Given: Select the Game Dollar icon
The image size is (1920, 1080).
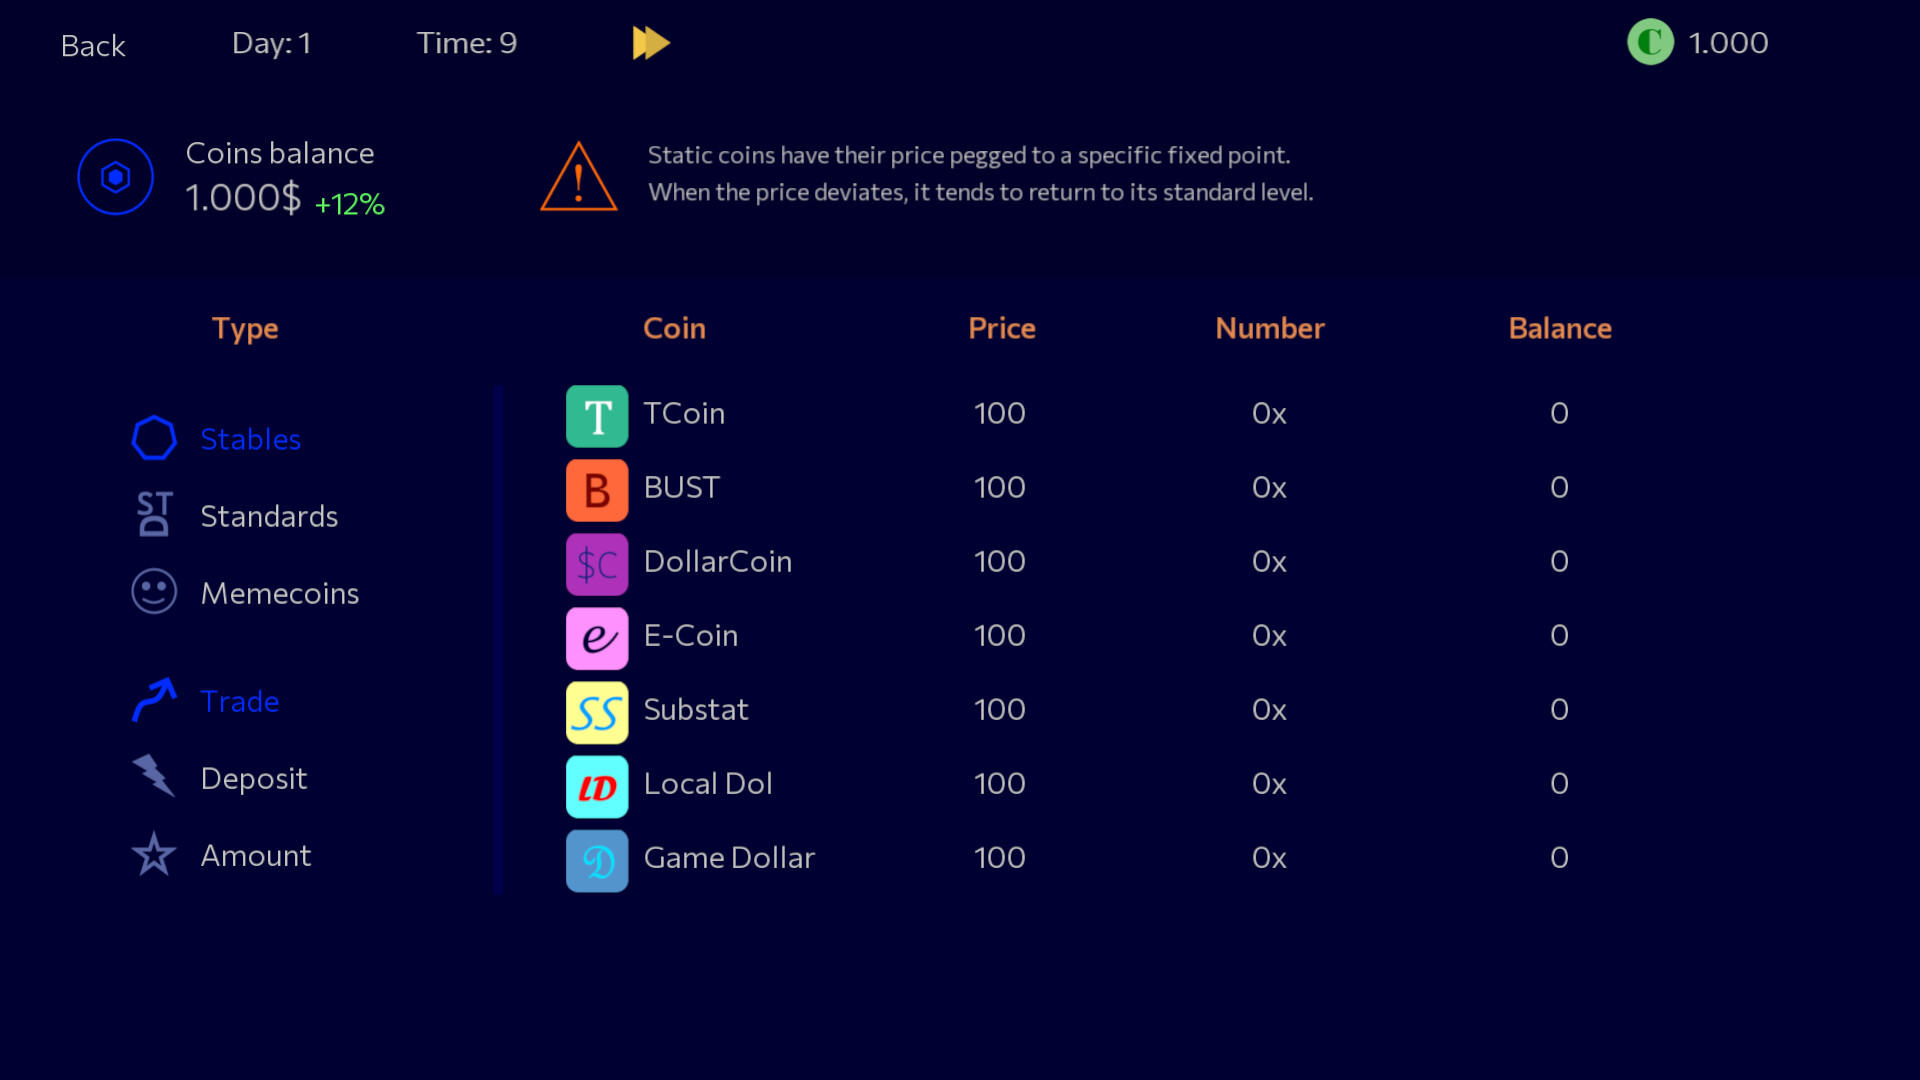Looking at the screenshot, I should [x=596, y=860].
